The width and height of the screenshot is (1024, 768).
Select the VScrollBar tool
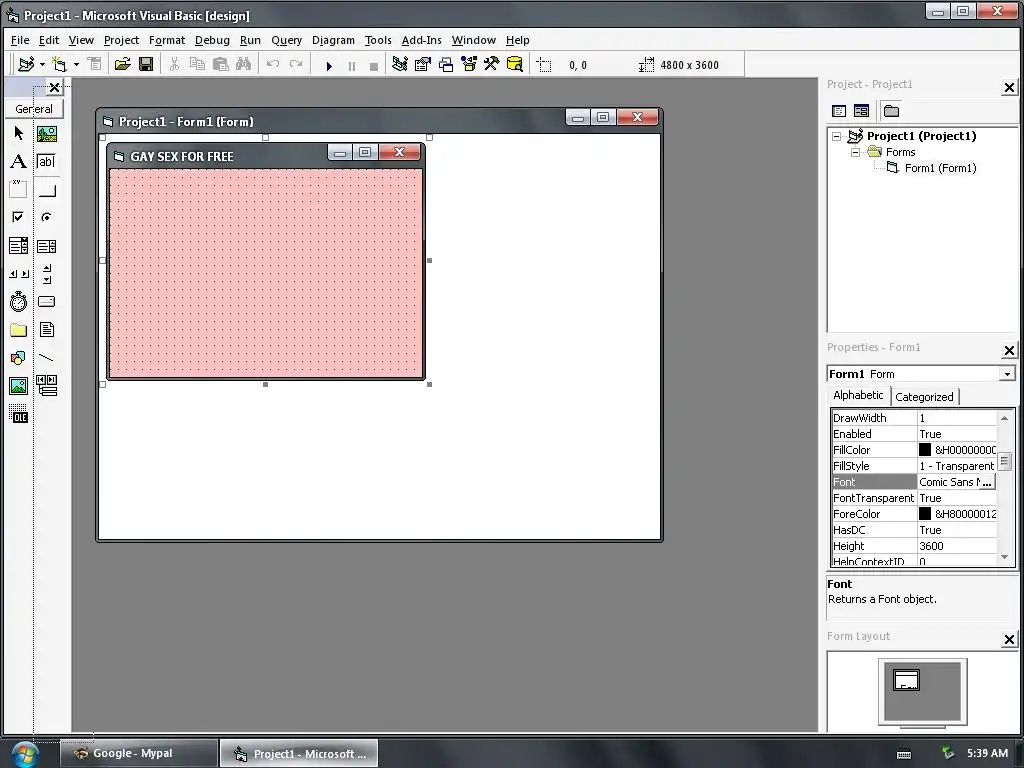46,274
